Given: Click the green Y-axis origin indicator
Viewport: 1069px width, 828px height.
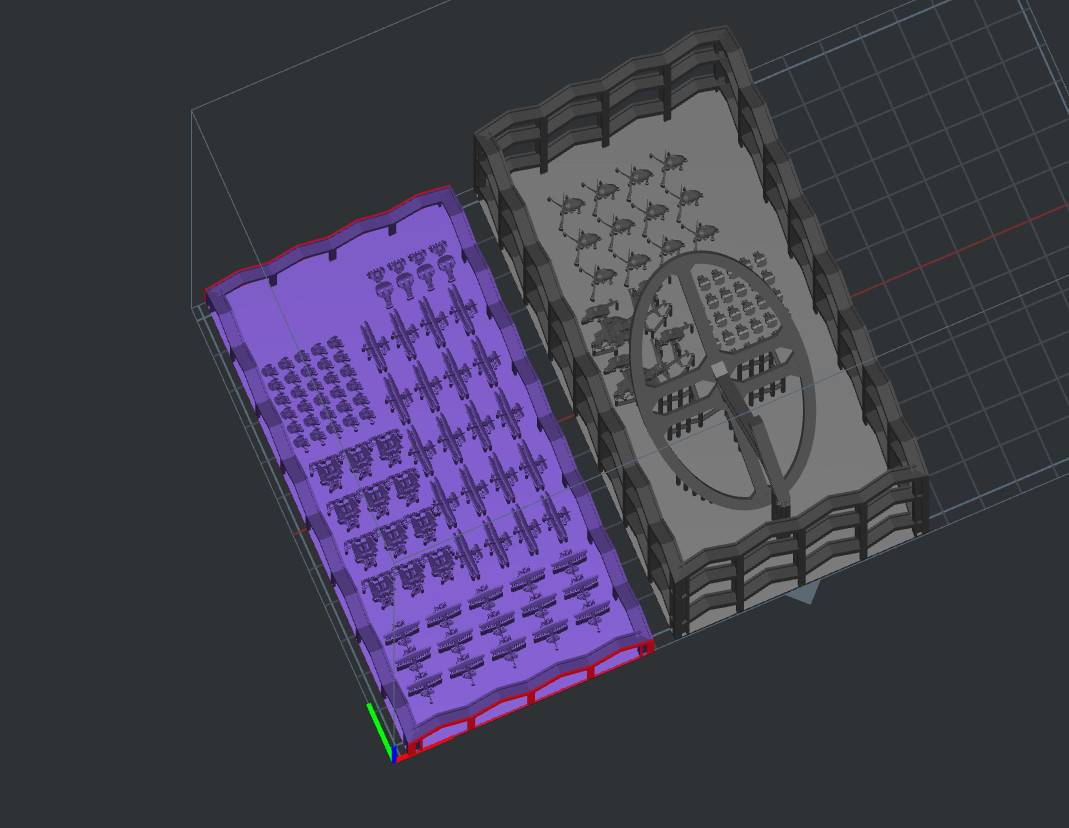Looking at the screenshot, I should coord(380,733).
